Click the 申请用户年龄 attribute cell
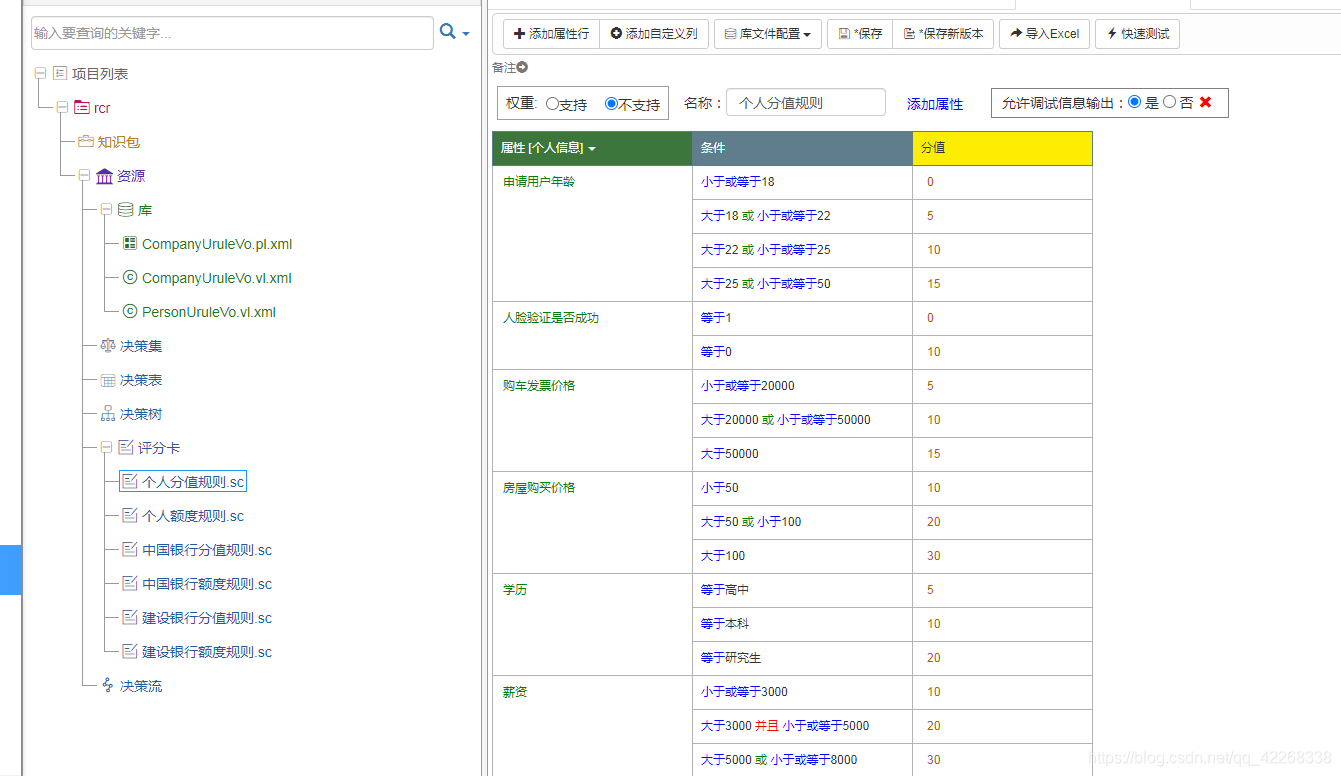 click(592, 233)
